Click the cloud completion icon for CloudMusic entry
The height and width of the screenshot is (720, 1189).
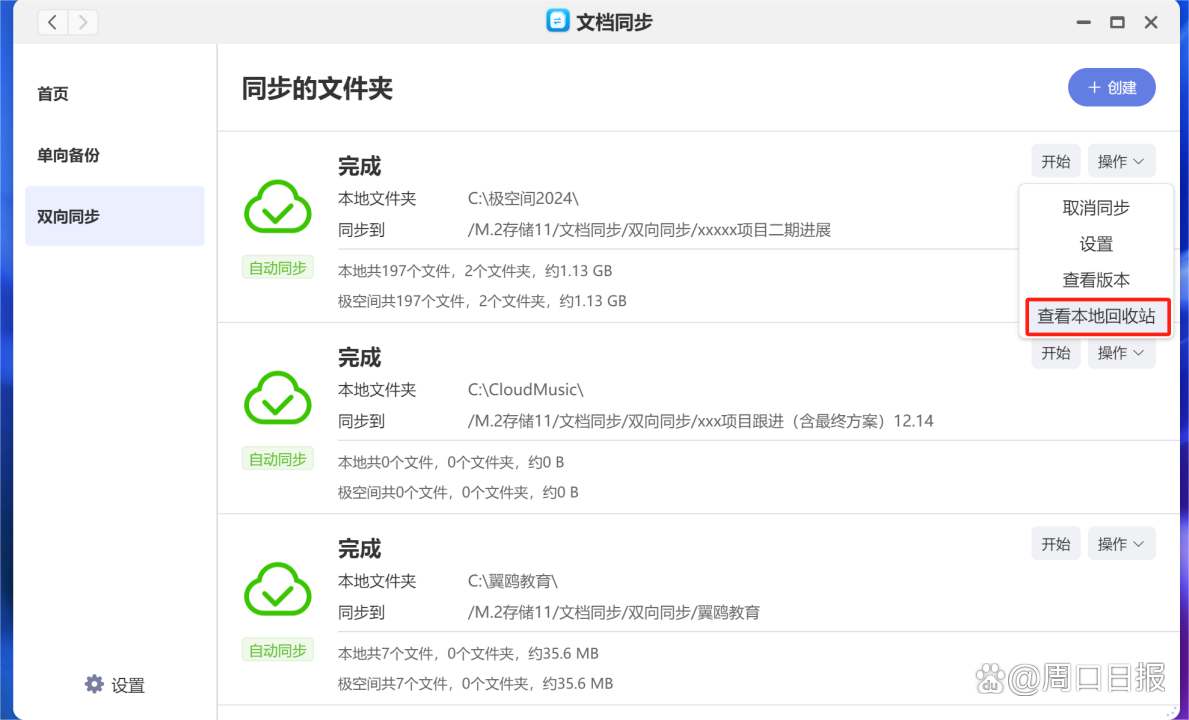tap(277, 399)
